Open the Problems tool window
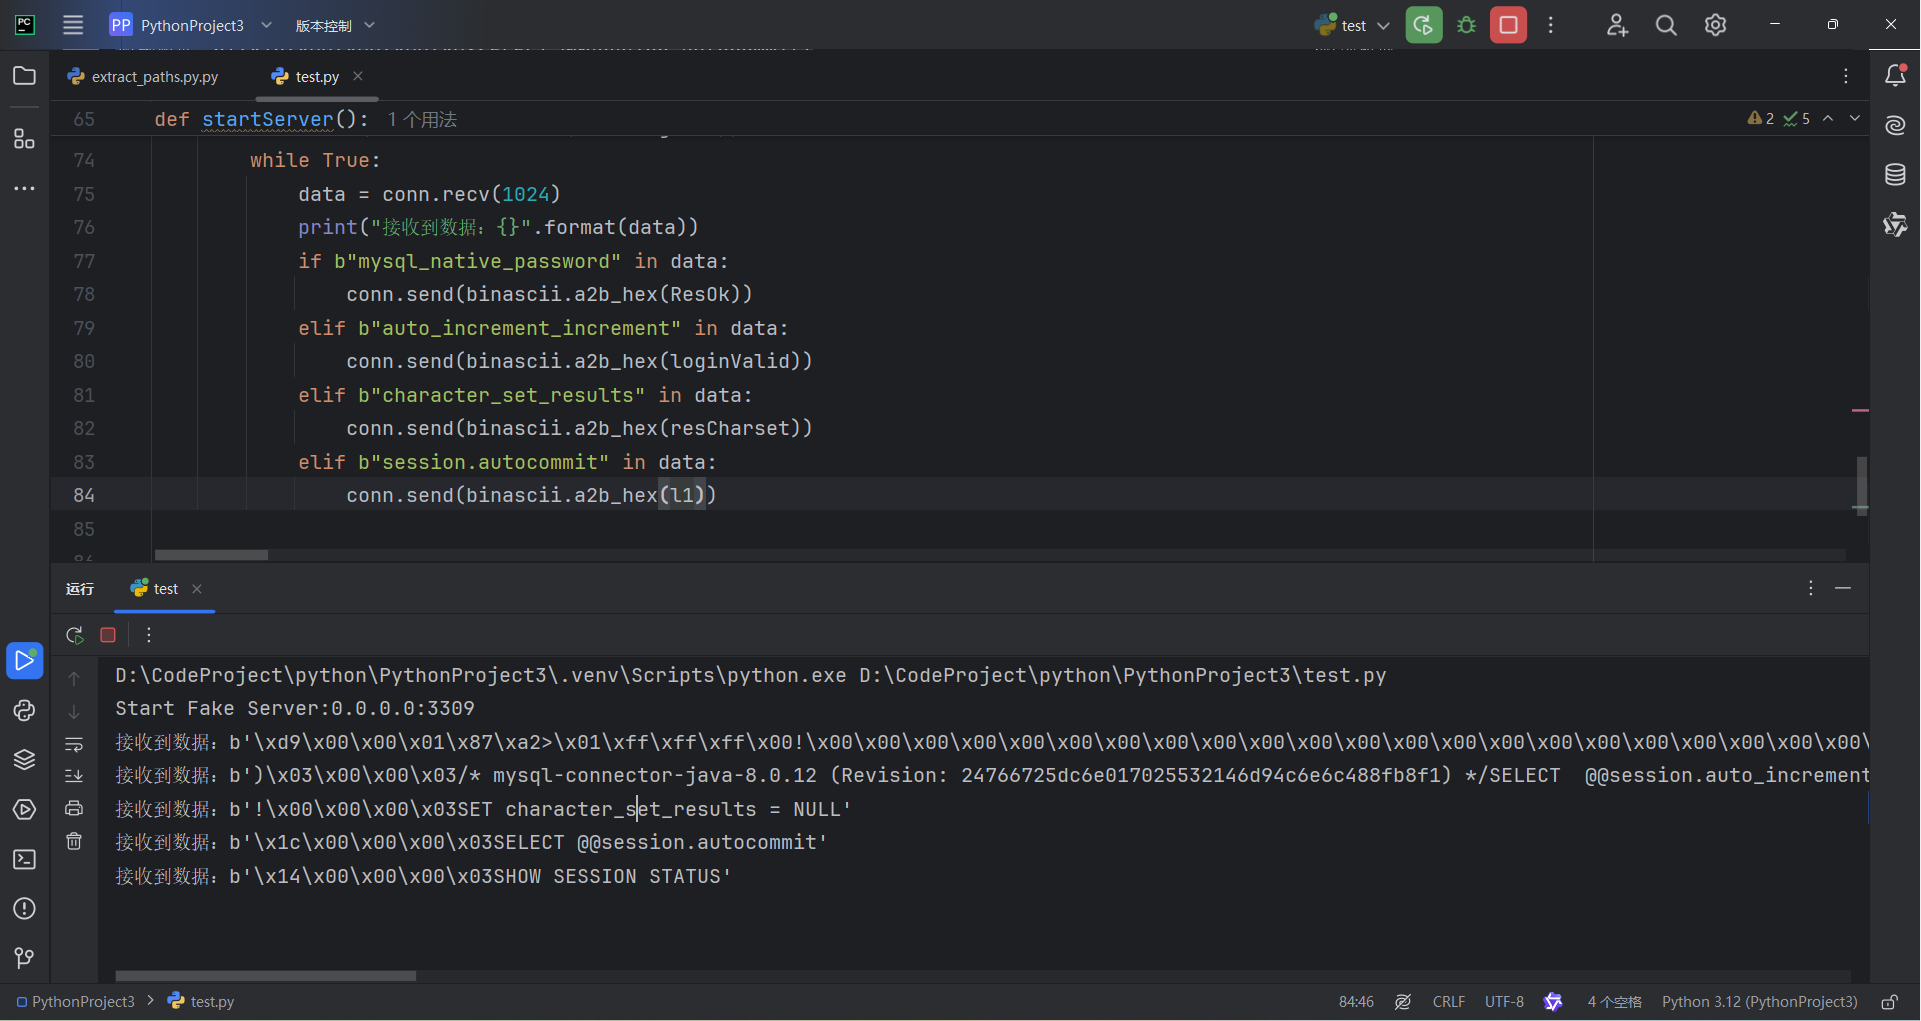Viewport: 1921px width, 1021px height. [24, 909]
